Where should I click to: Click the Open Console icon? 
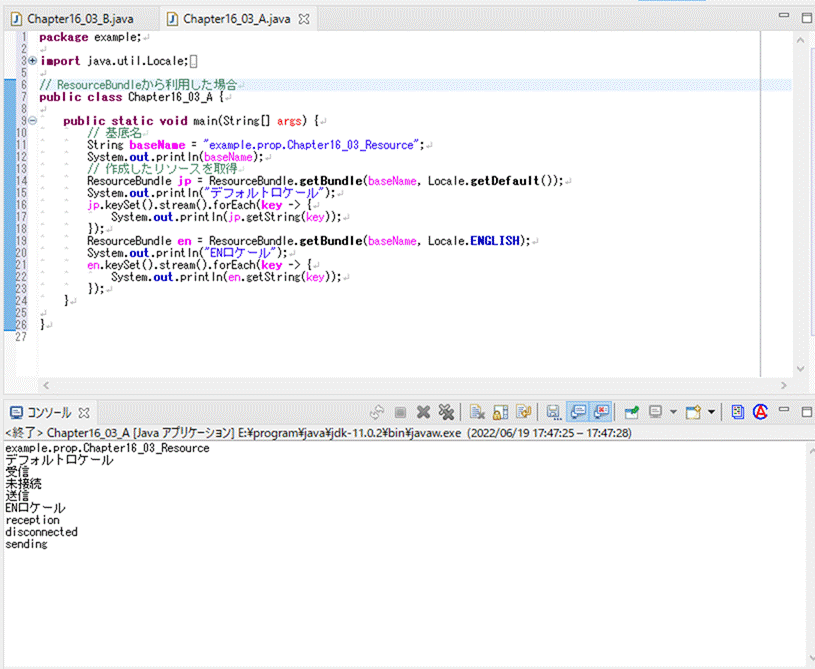[x=694, y=412]
